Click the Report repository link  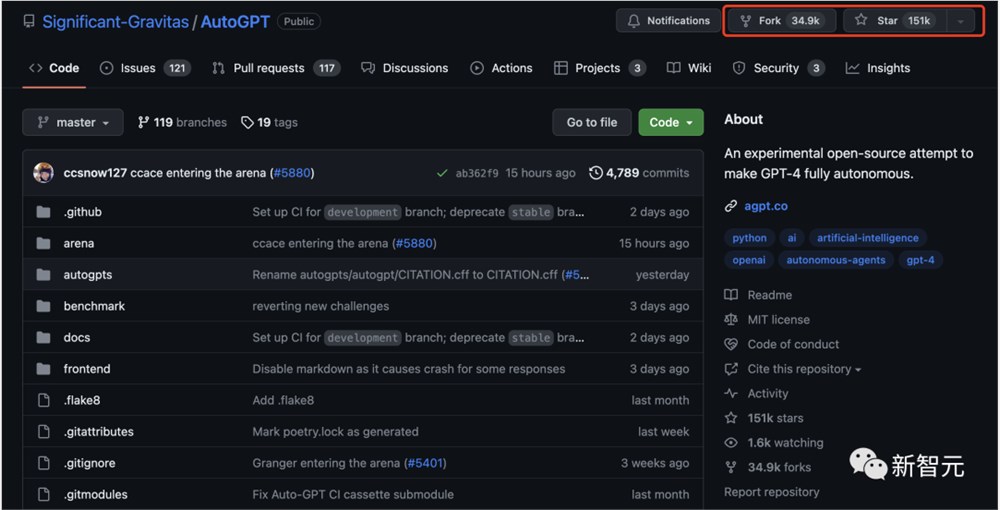[772, 492]
